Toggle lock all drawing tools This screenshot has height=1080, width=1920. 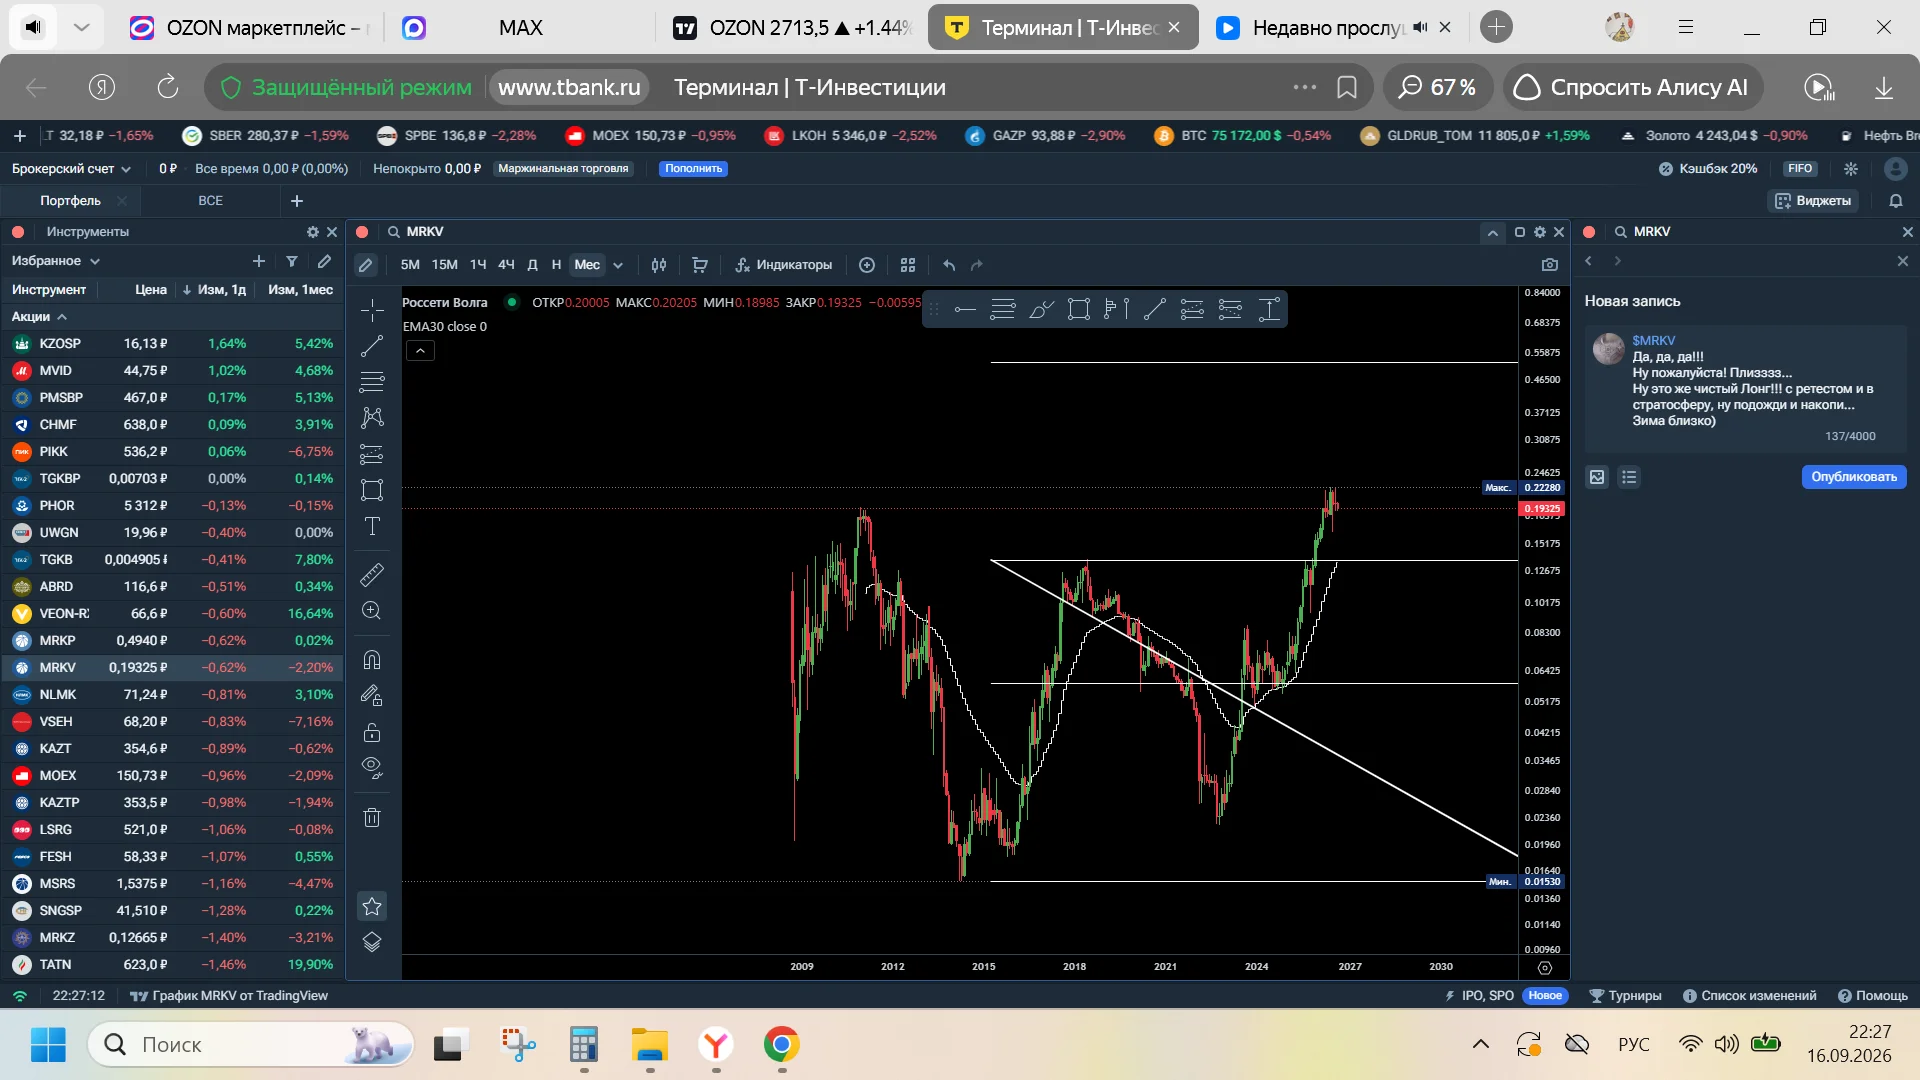(372, 732)
